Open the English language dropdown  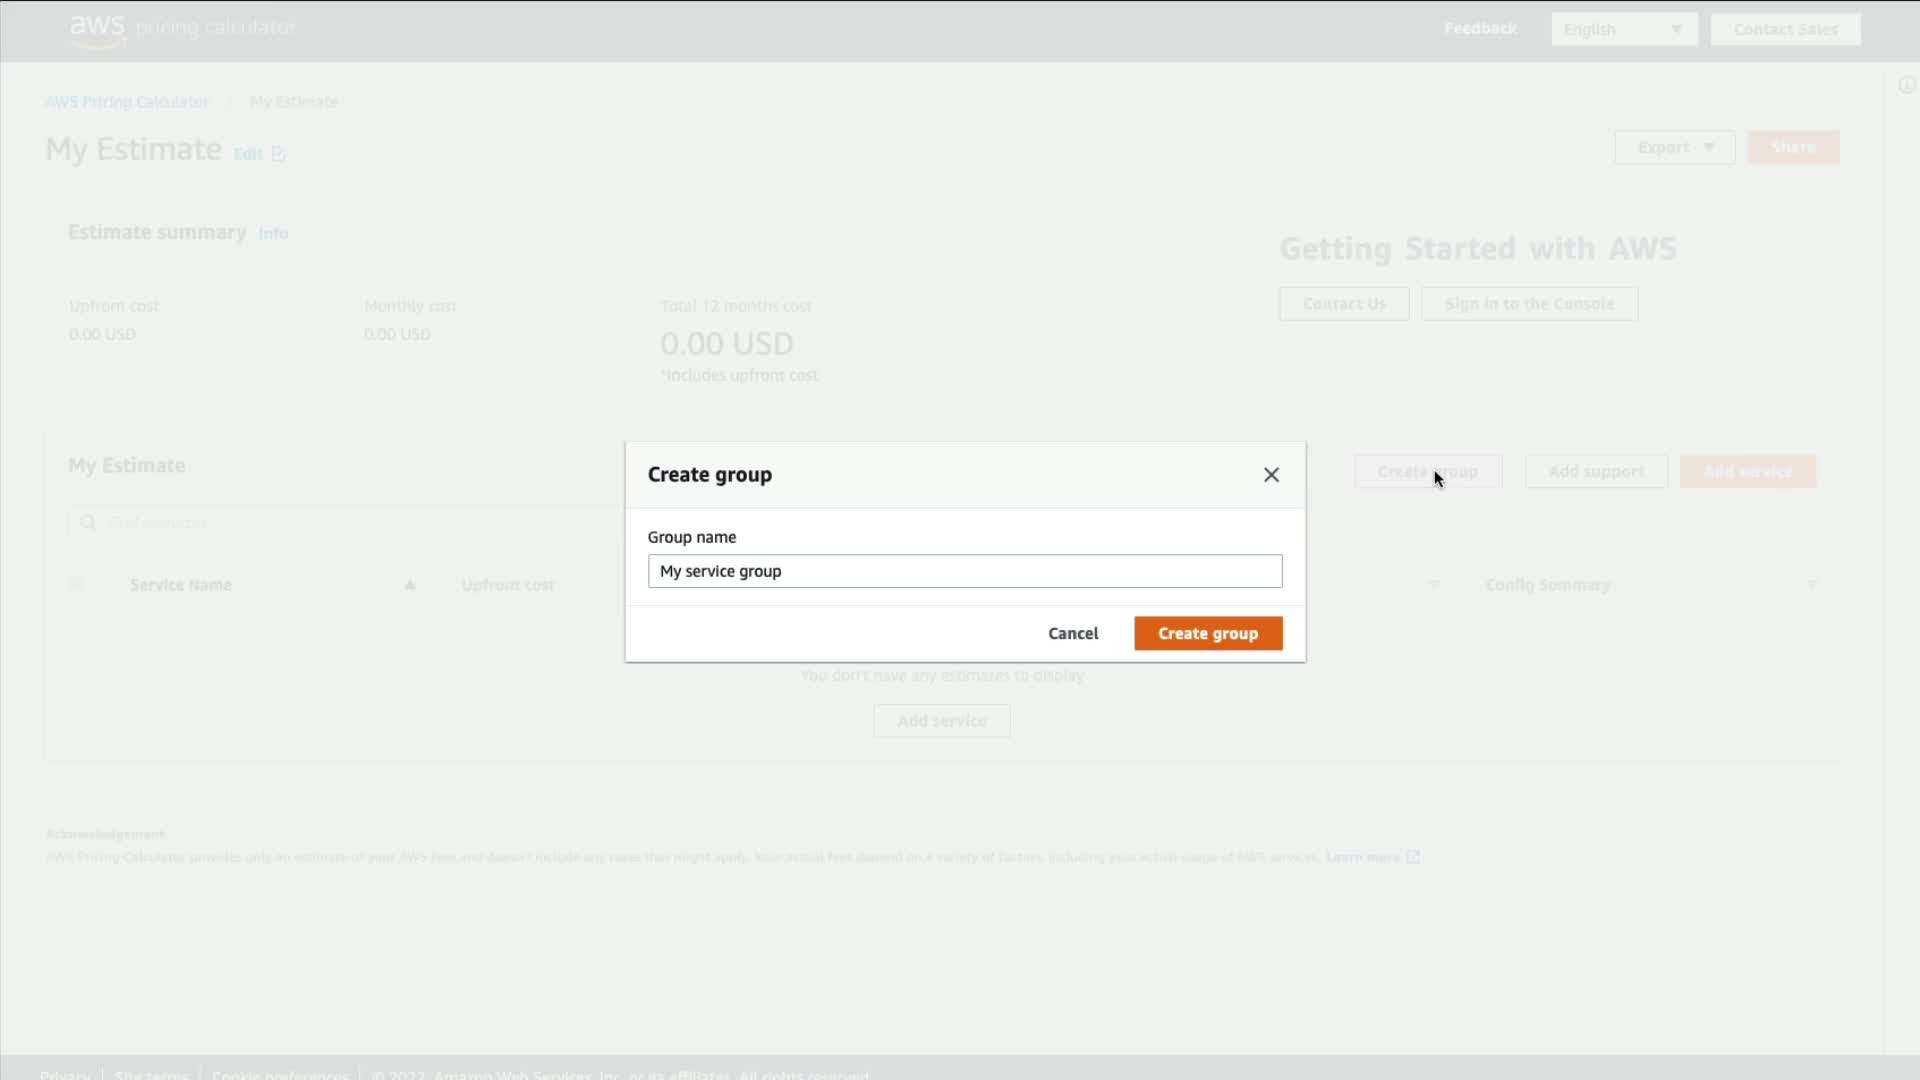coord(1623,29)
